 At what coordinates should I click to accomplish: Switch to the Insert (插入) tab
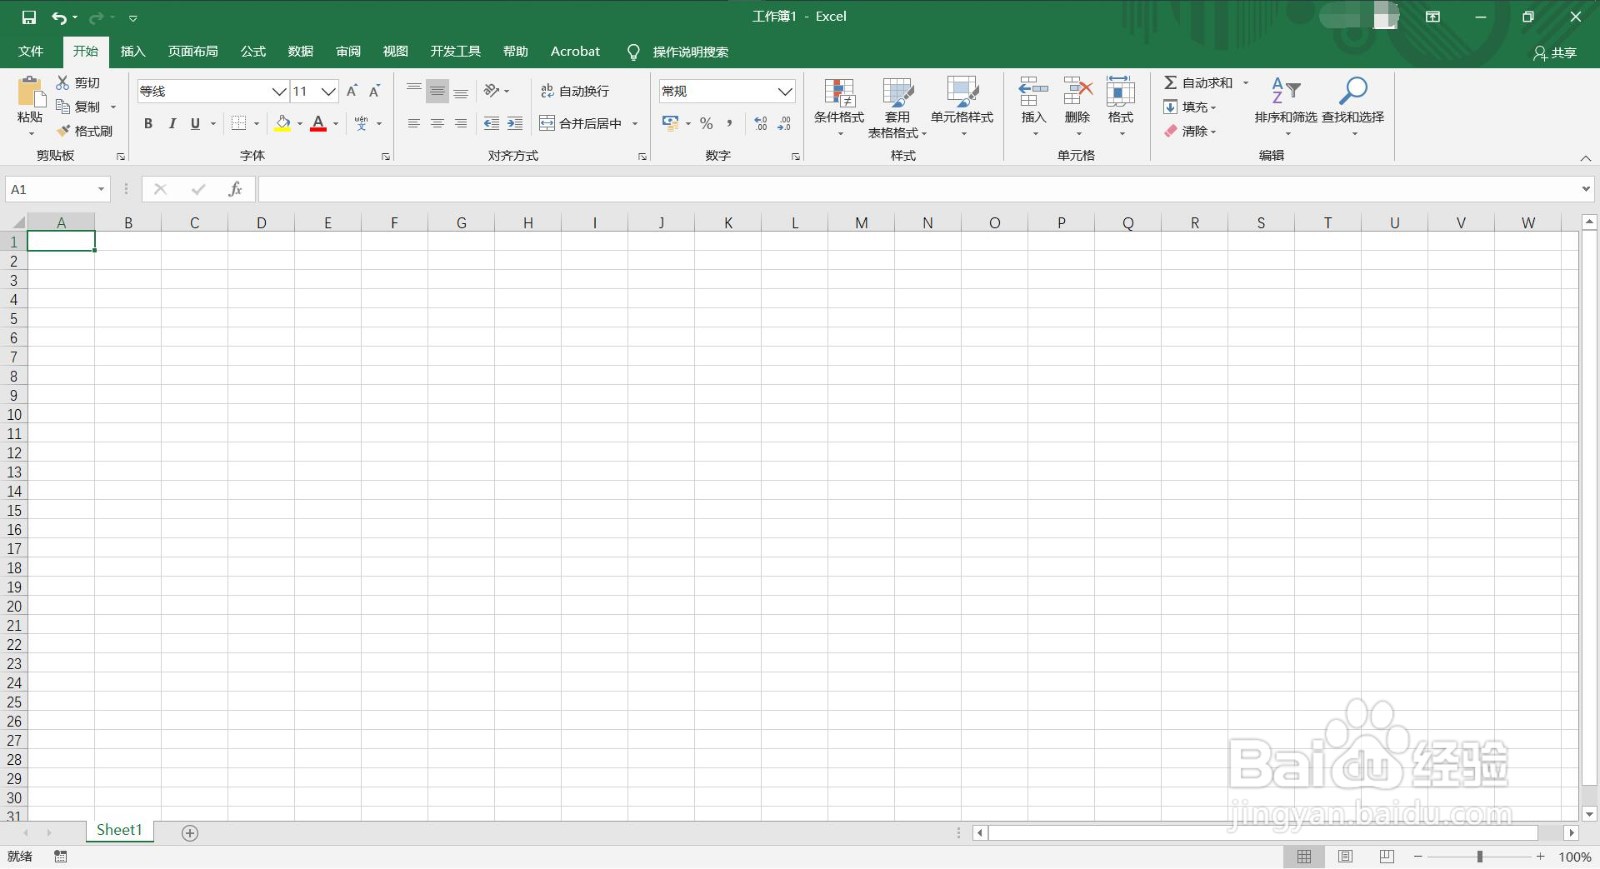(x=133, y=51)
